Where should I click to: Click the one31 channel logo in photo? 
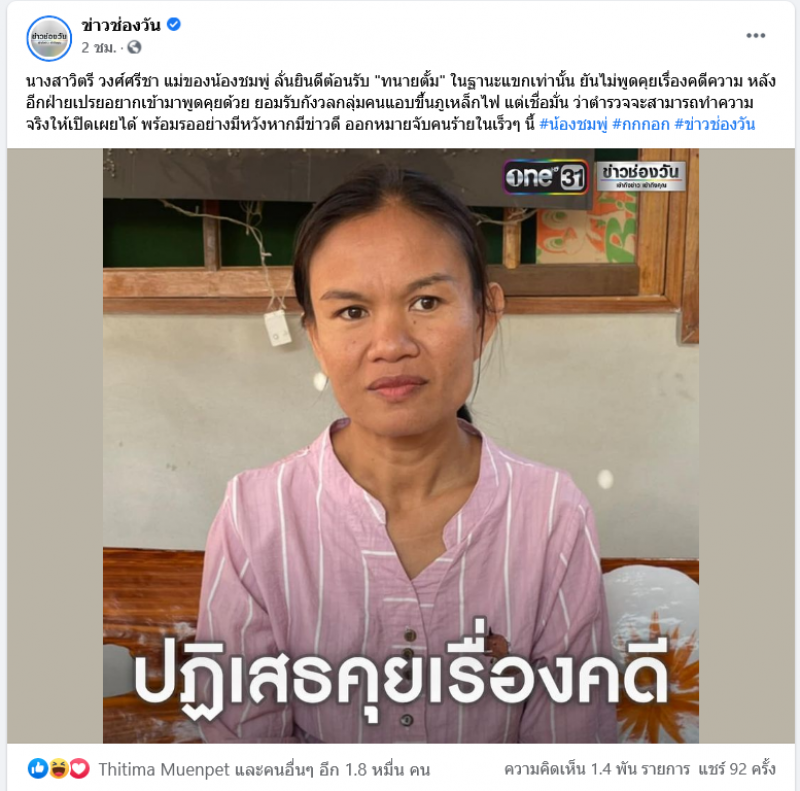pos(545,177)
